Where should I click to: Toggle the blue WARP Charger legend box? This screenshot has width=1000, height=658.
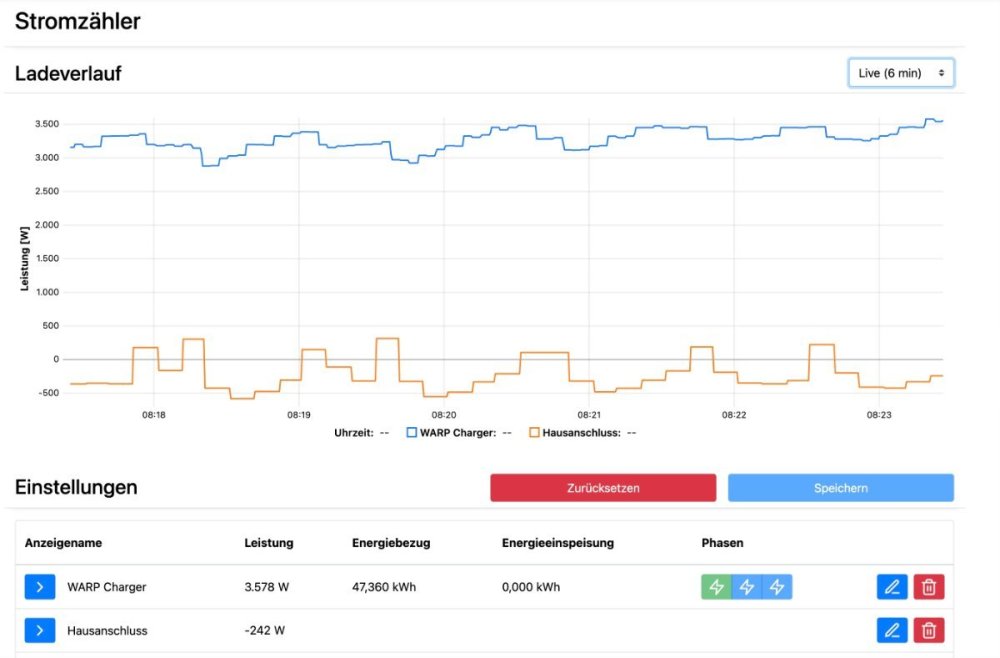tap(412, 433)
